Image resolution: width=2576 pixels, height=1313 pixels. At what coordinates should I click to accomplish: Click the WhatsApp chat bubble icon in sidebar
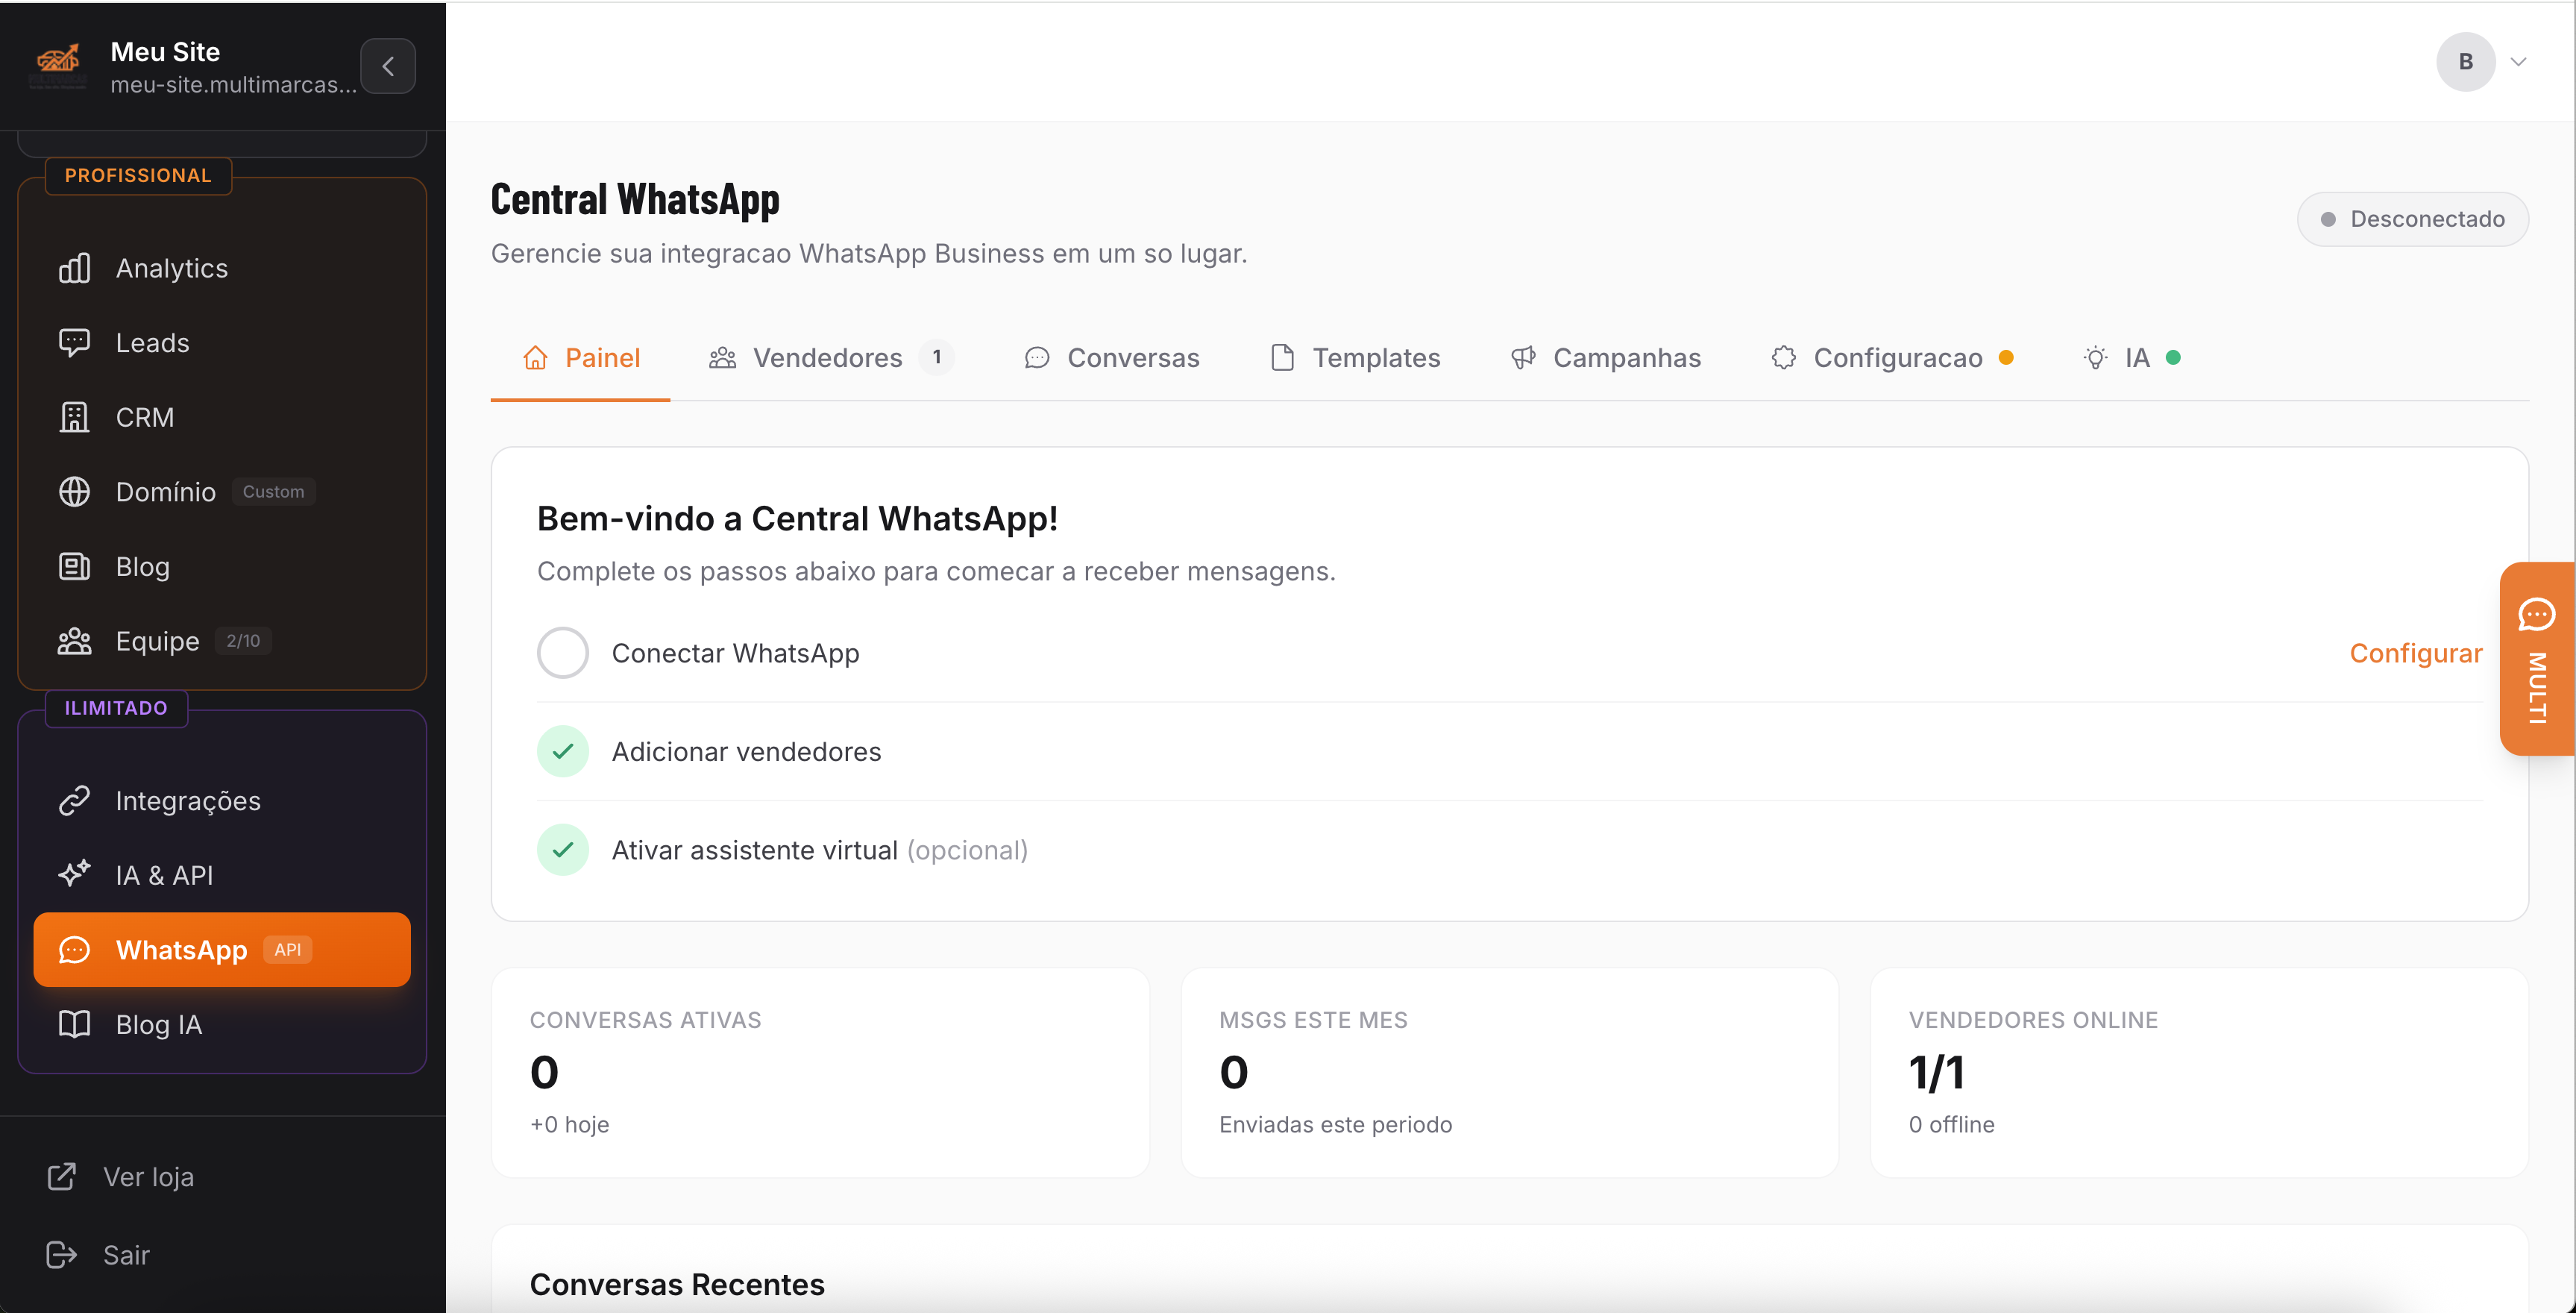click(74, 950)
